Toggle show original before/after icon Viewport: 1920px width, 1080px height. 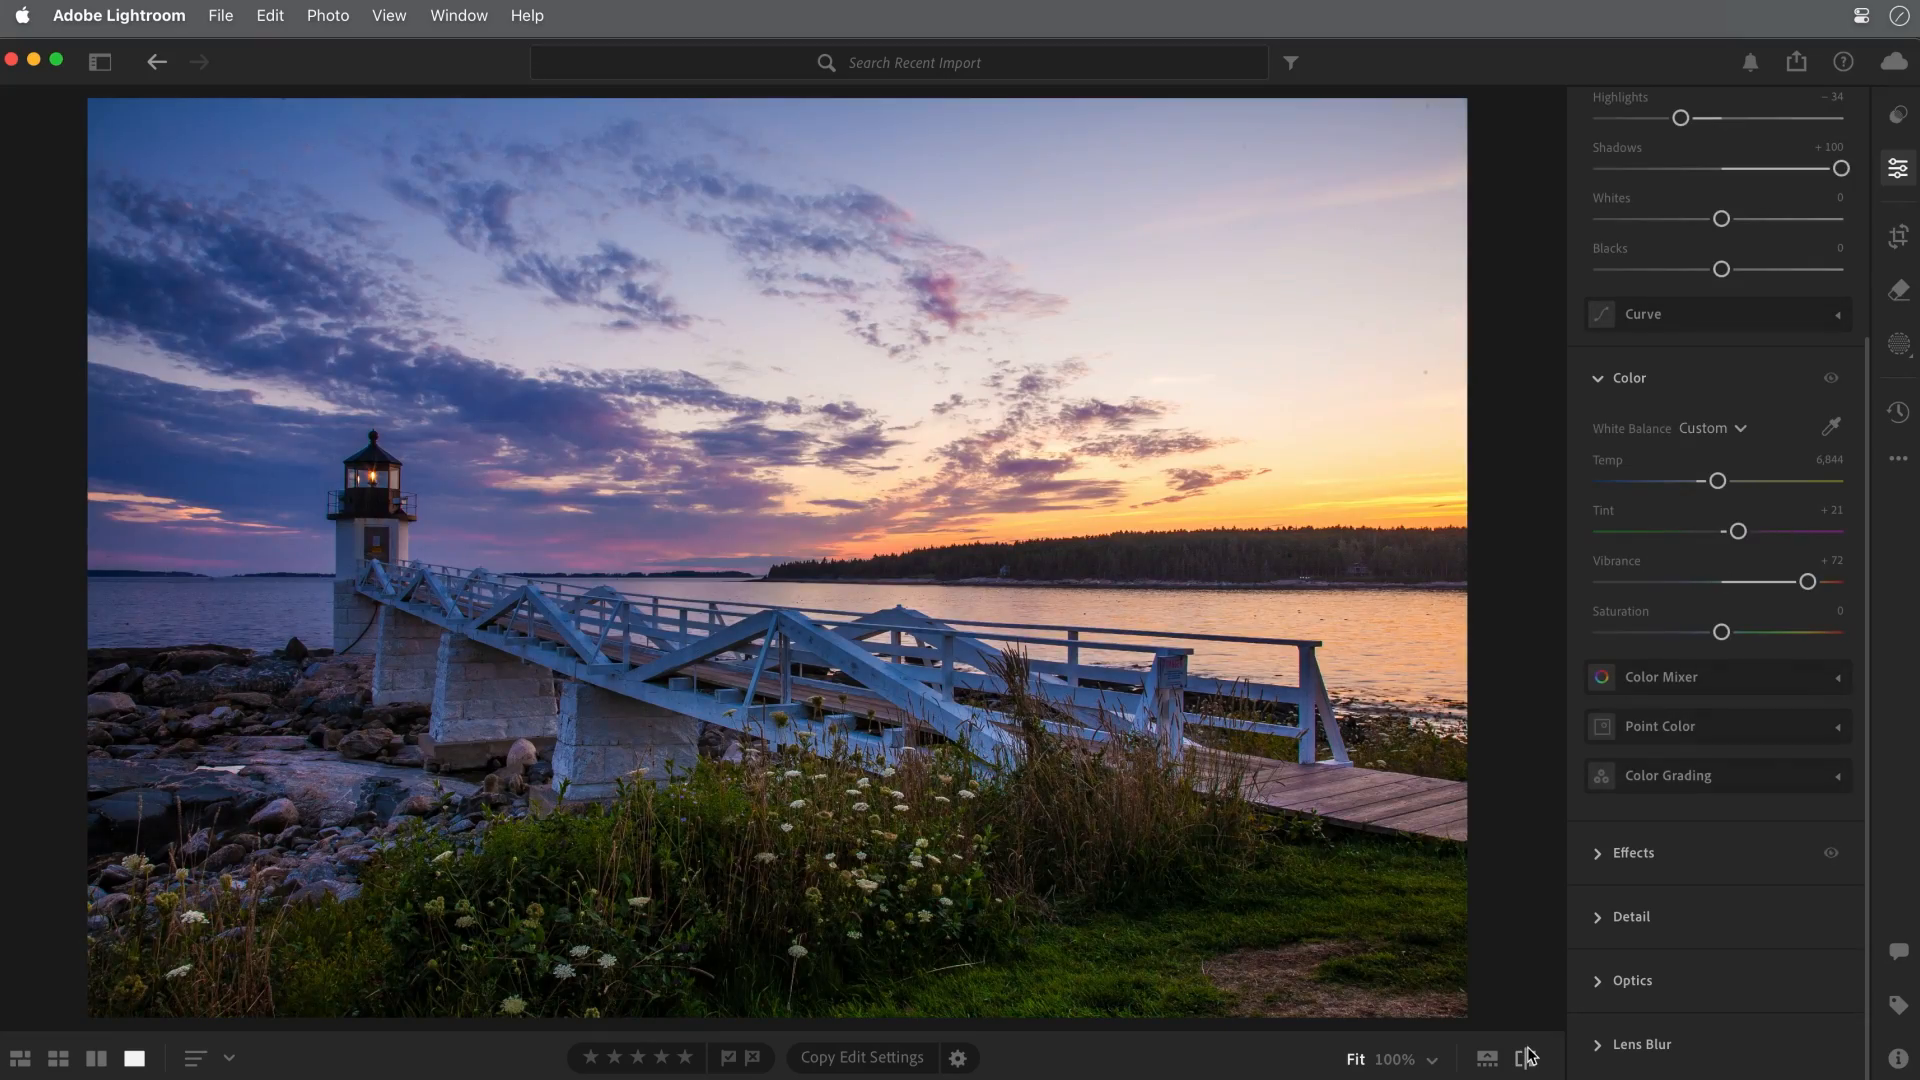point(1525,1058)
